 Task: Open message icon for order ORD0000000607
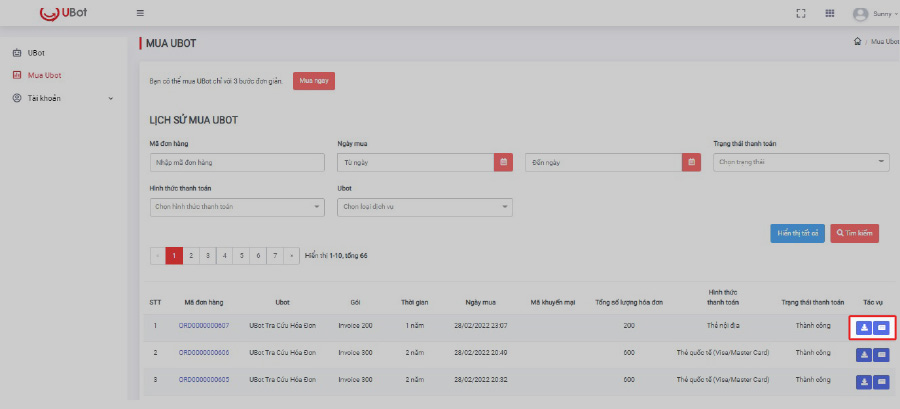(x=882, y=328)
